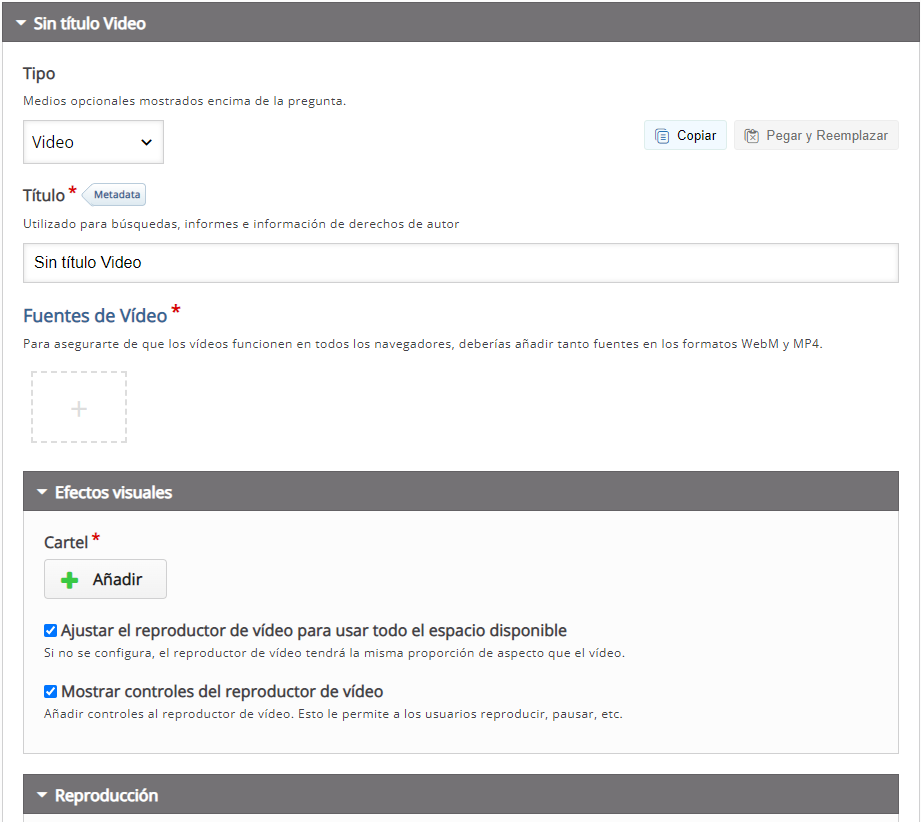
Task: Click the Sin título Video header title
Action: 89,24
